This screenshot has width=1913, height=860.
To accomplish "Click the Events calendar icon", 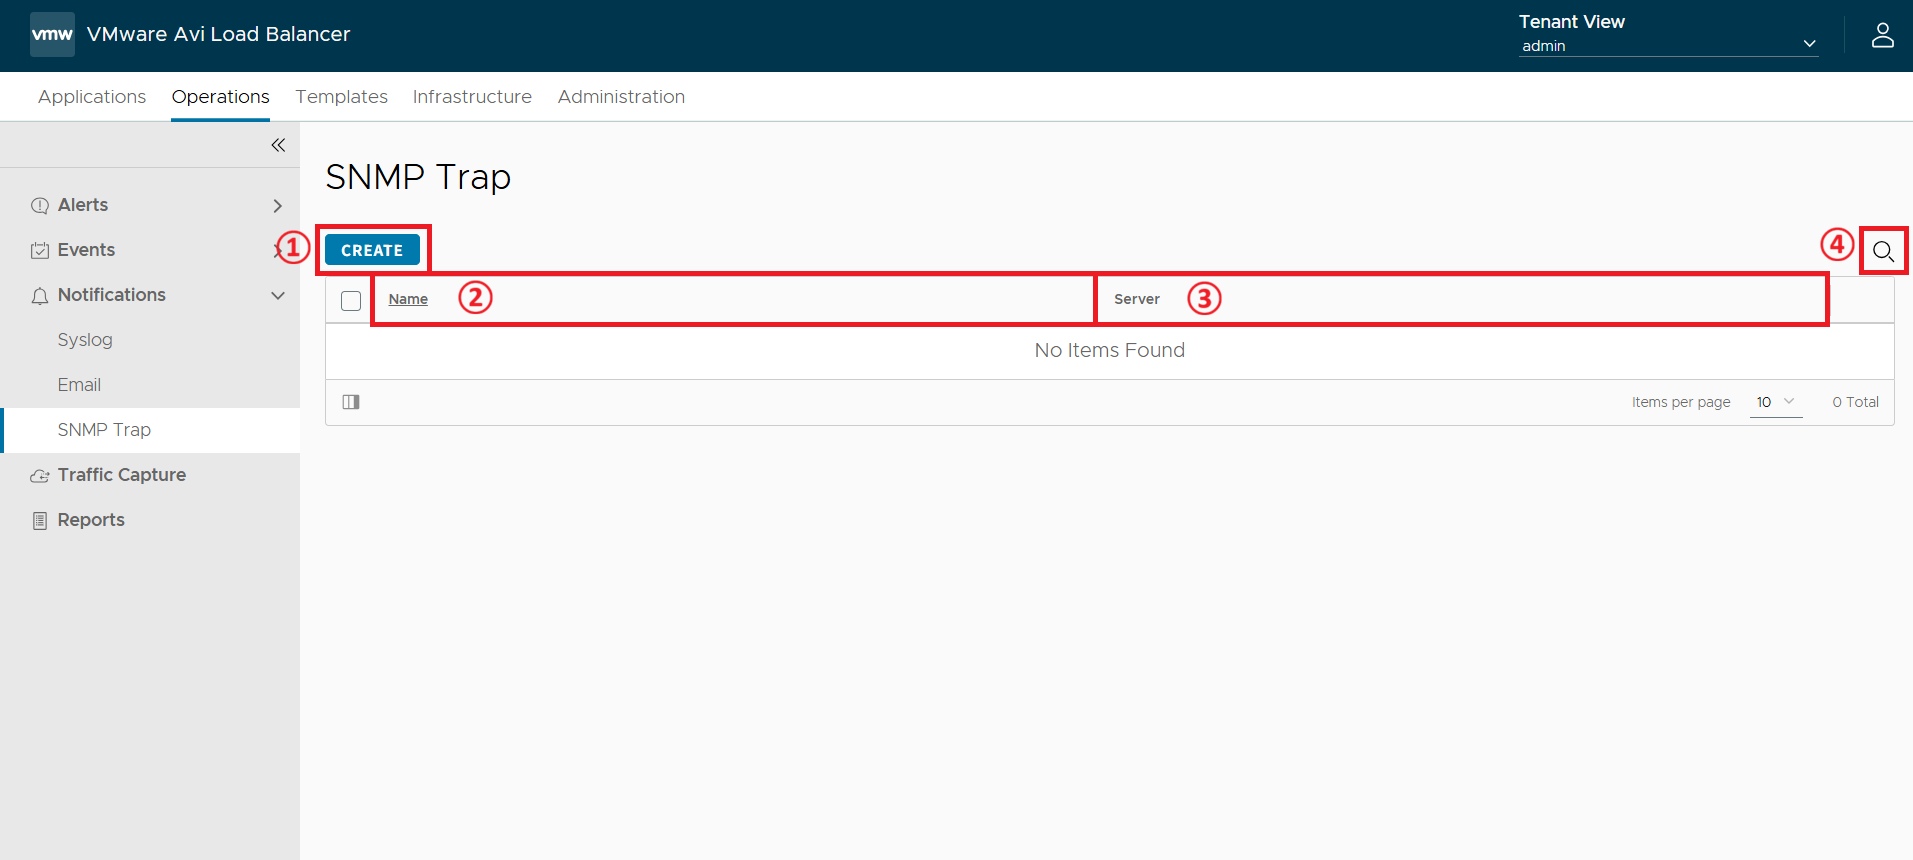I will point(40,251).
